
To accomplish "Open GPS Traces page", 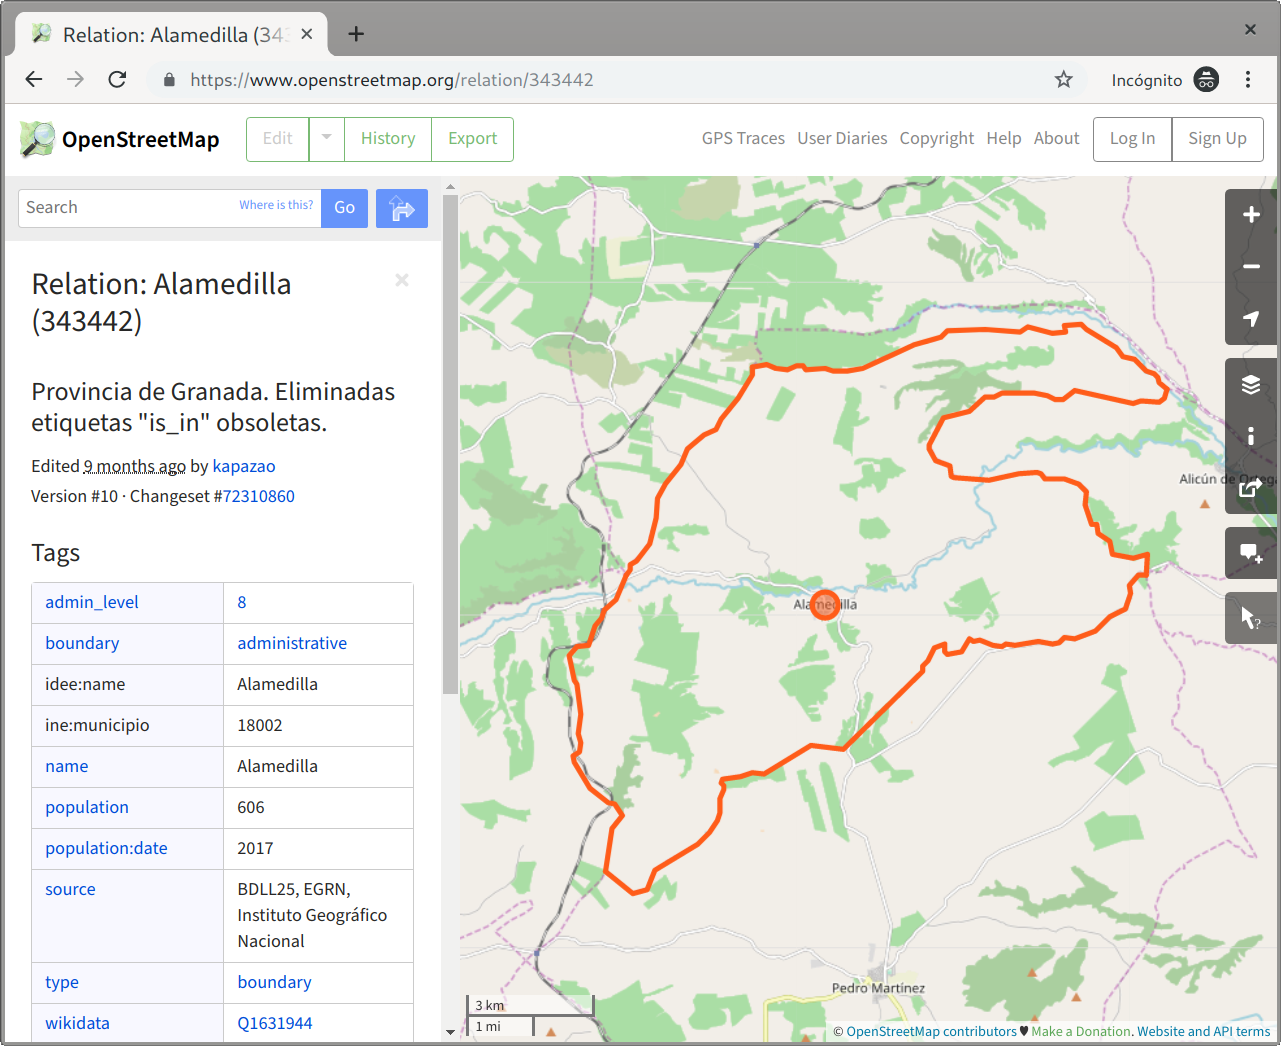I will tap(743, 138).
